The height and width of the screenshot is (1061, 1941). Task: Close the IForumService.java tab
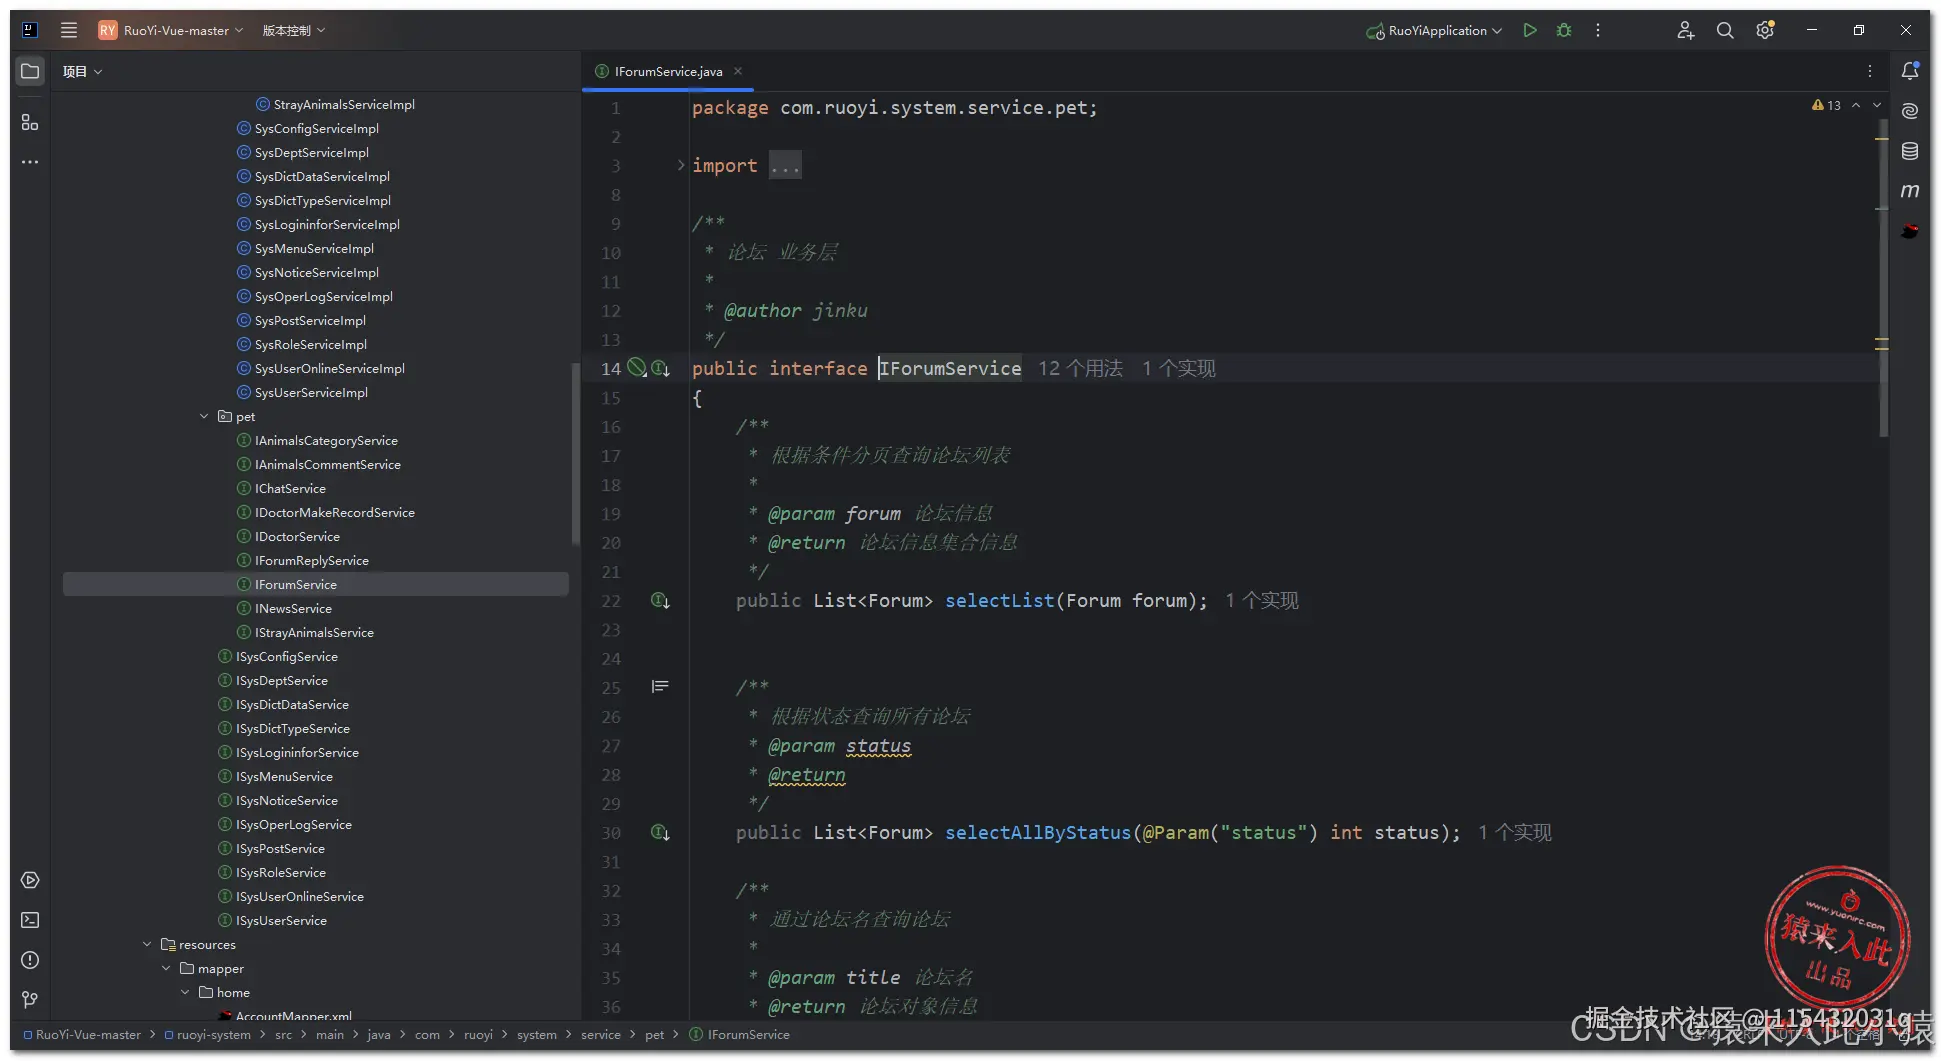click(738, 71)
